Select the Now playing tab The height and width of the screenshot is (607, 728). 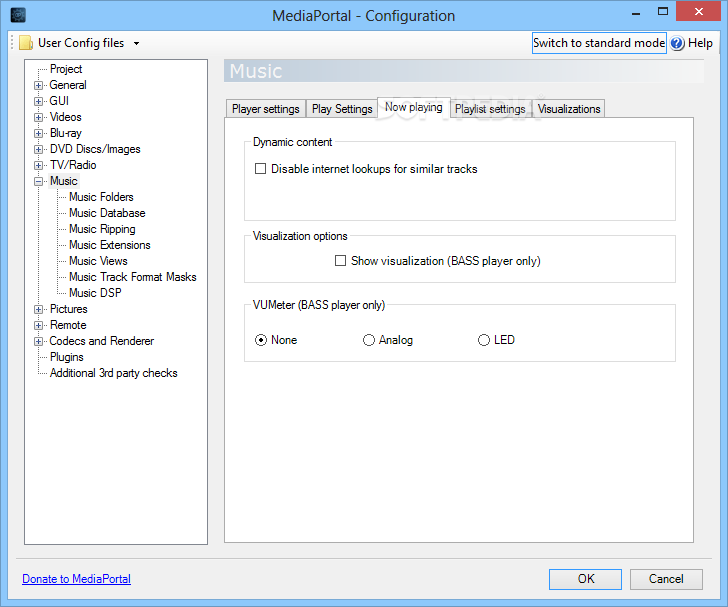[414, 107]
